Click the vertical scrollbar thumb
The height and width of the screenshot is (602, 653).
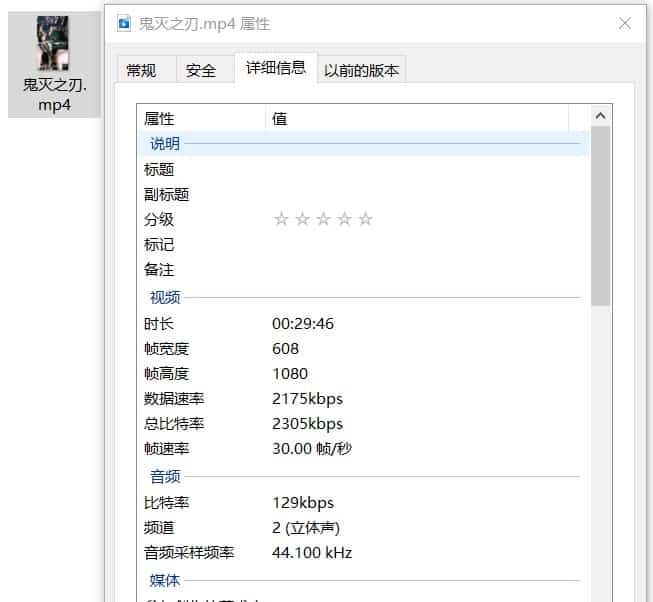tap(600, 215)
